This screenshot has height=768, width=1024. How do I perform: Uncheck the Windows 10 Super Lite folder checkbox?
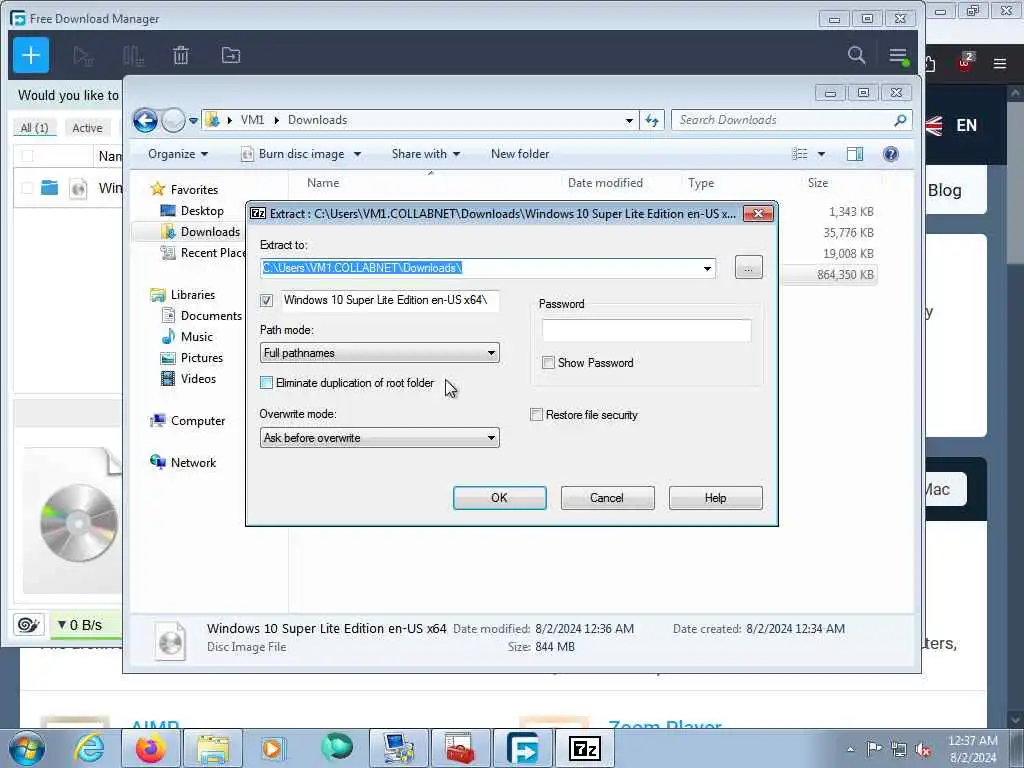tap(266, 300)
